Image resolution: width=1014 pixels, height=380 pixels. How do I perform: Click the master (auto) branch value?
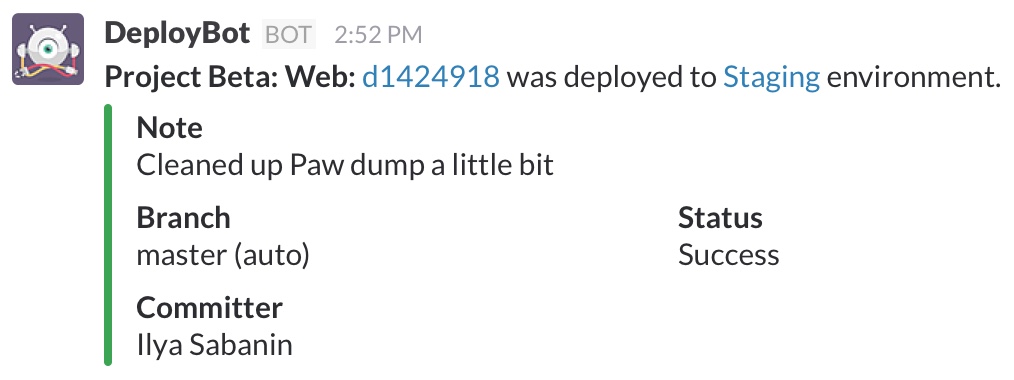point(223,255)
